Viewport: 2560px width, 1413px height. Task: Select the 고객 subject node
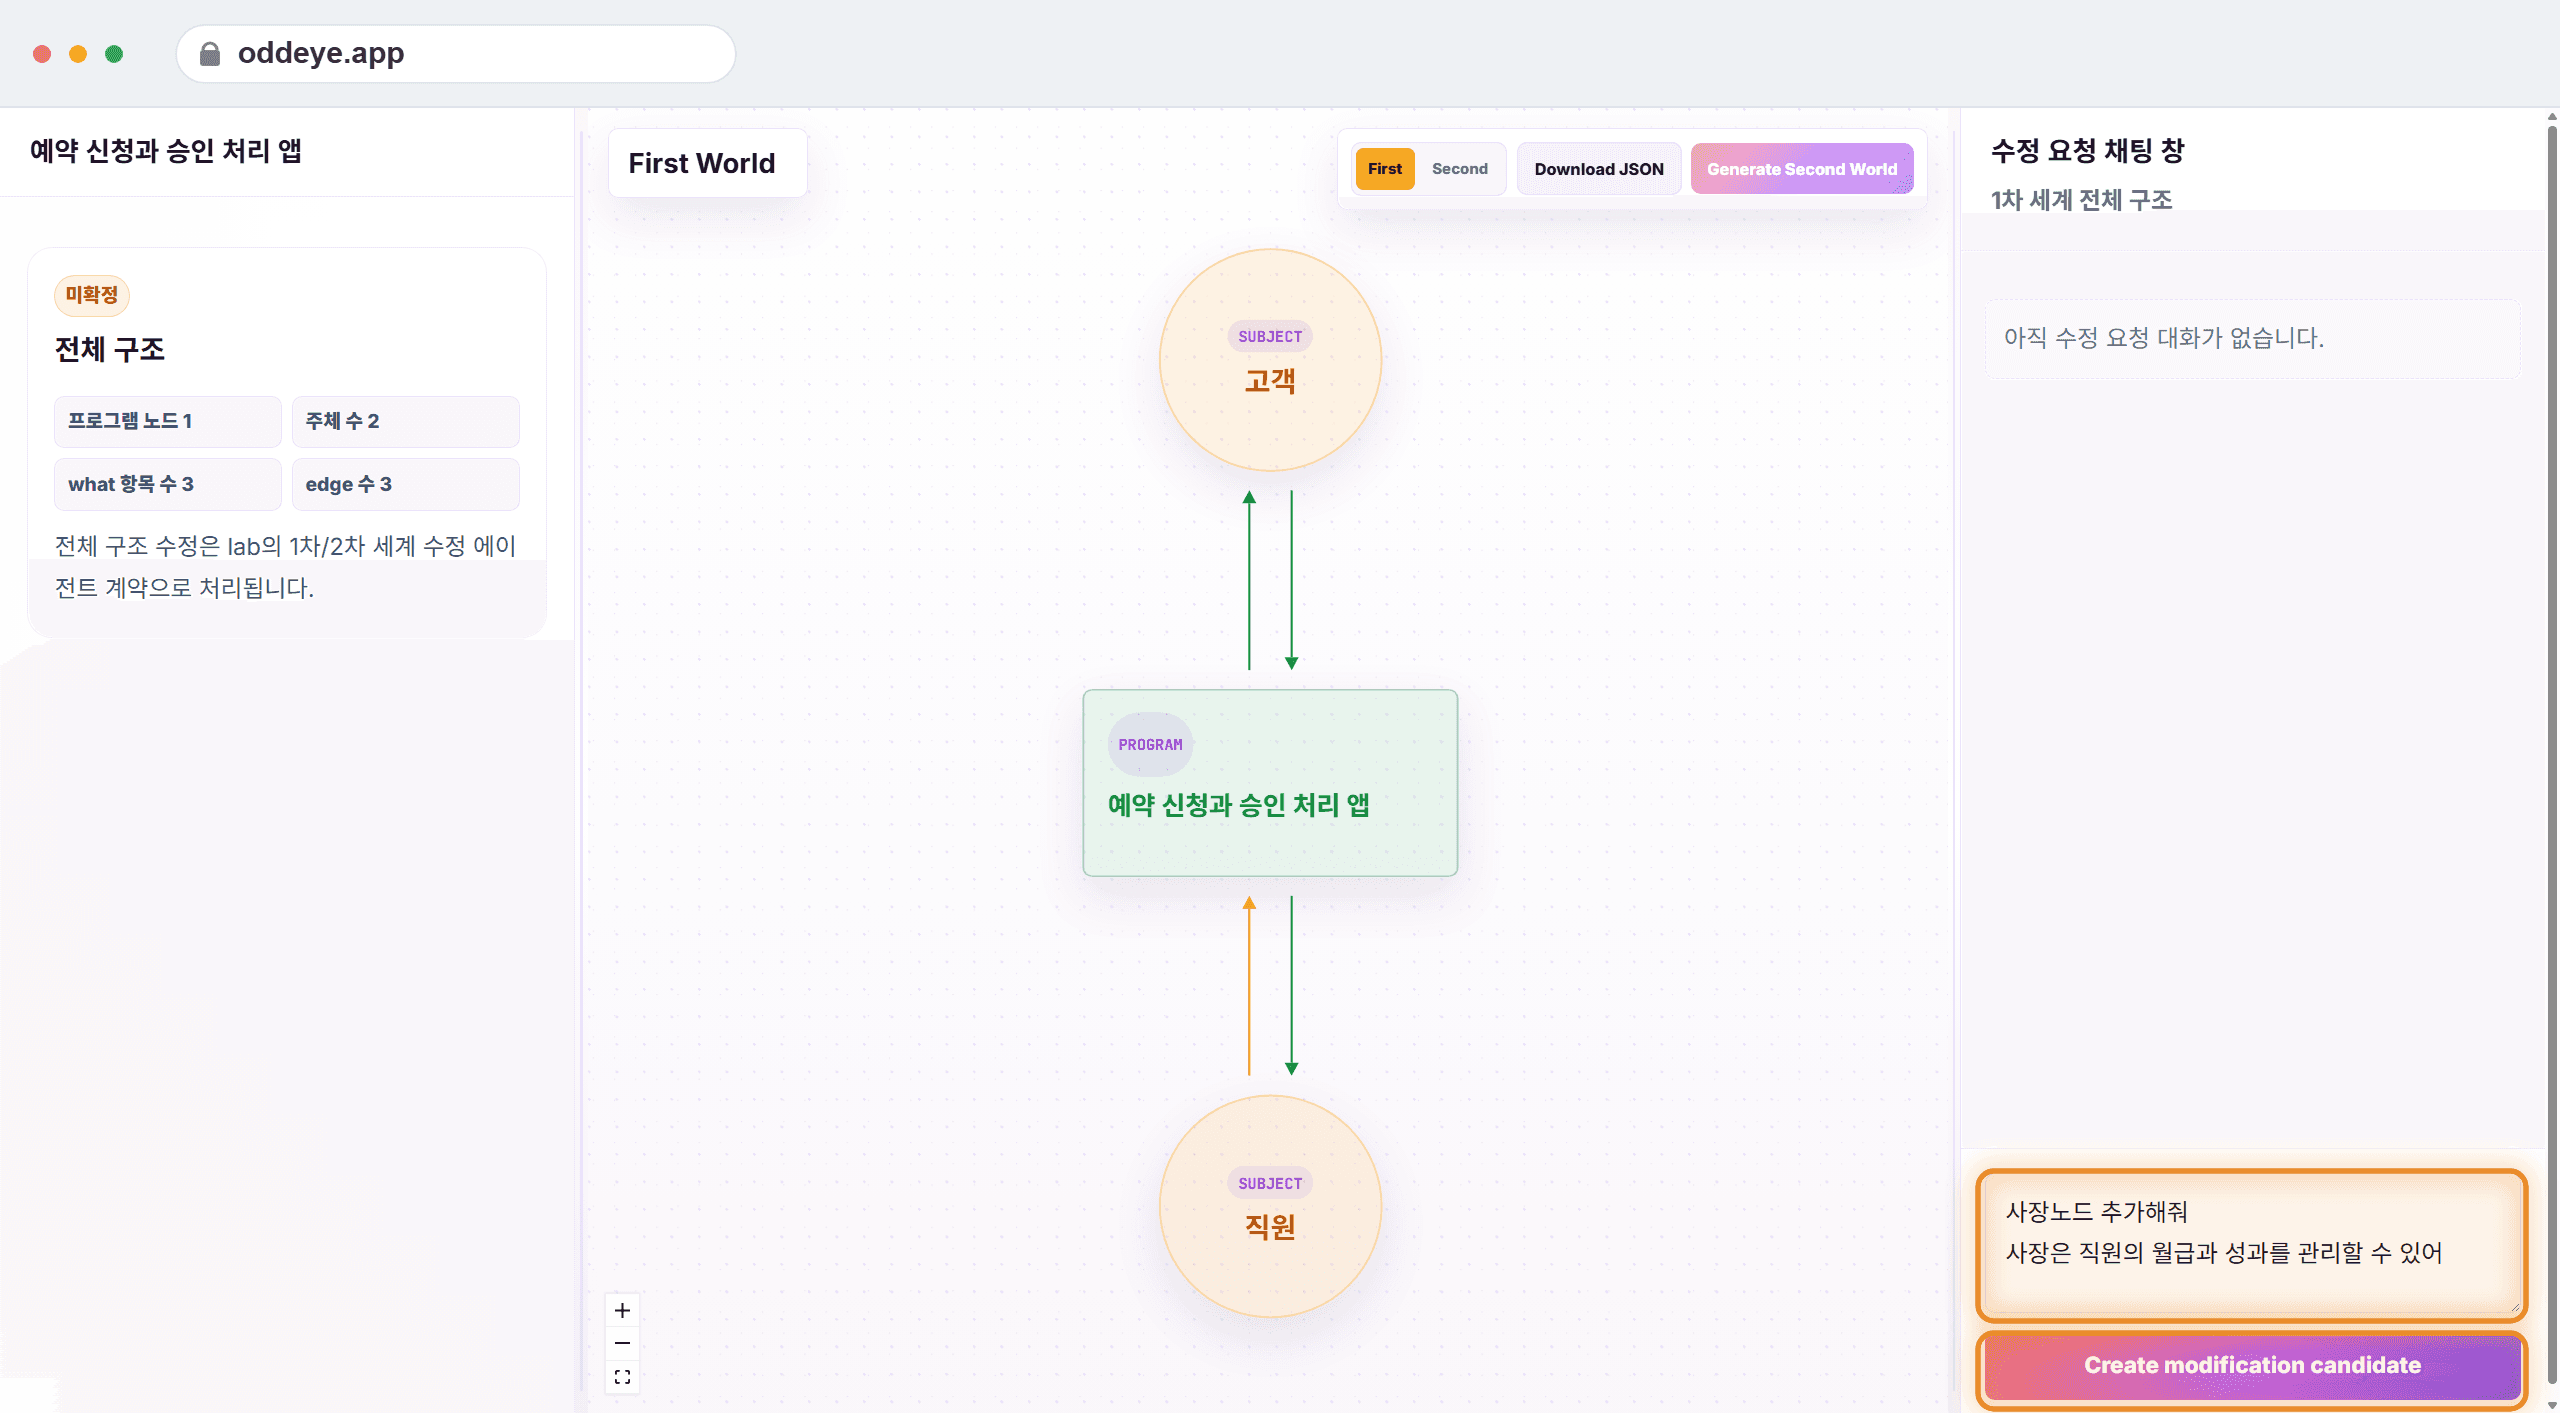pyautogui.click(x=1270, y=360)
